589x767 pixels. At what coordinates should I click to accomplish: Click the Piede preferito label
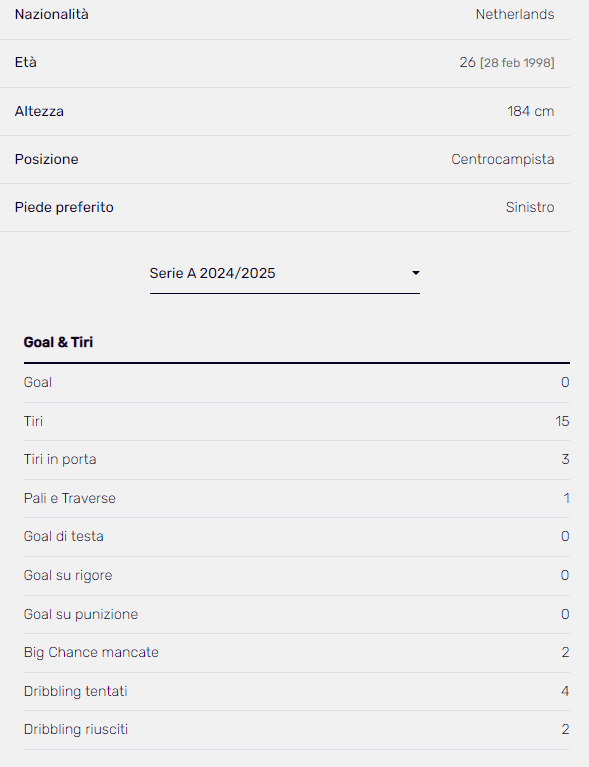click(x=64, y=207)
